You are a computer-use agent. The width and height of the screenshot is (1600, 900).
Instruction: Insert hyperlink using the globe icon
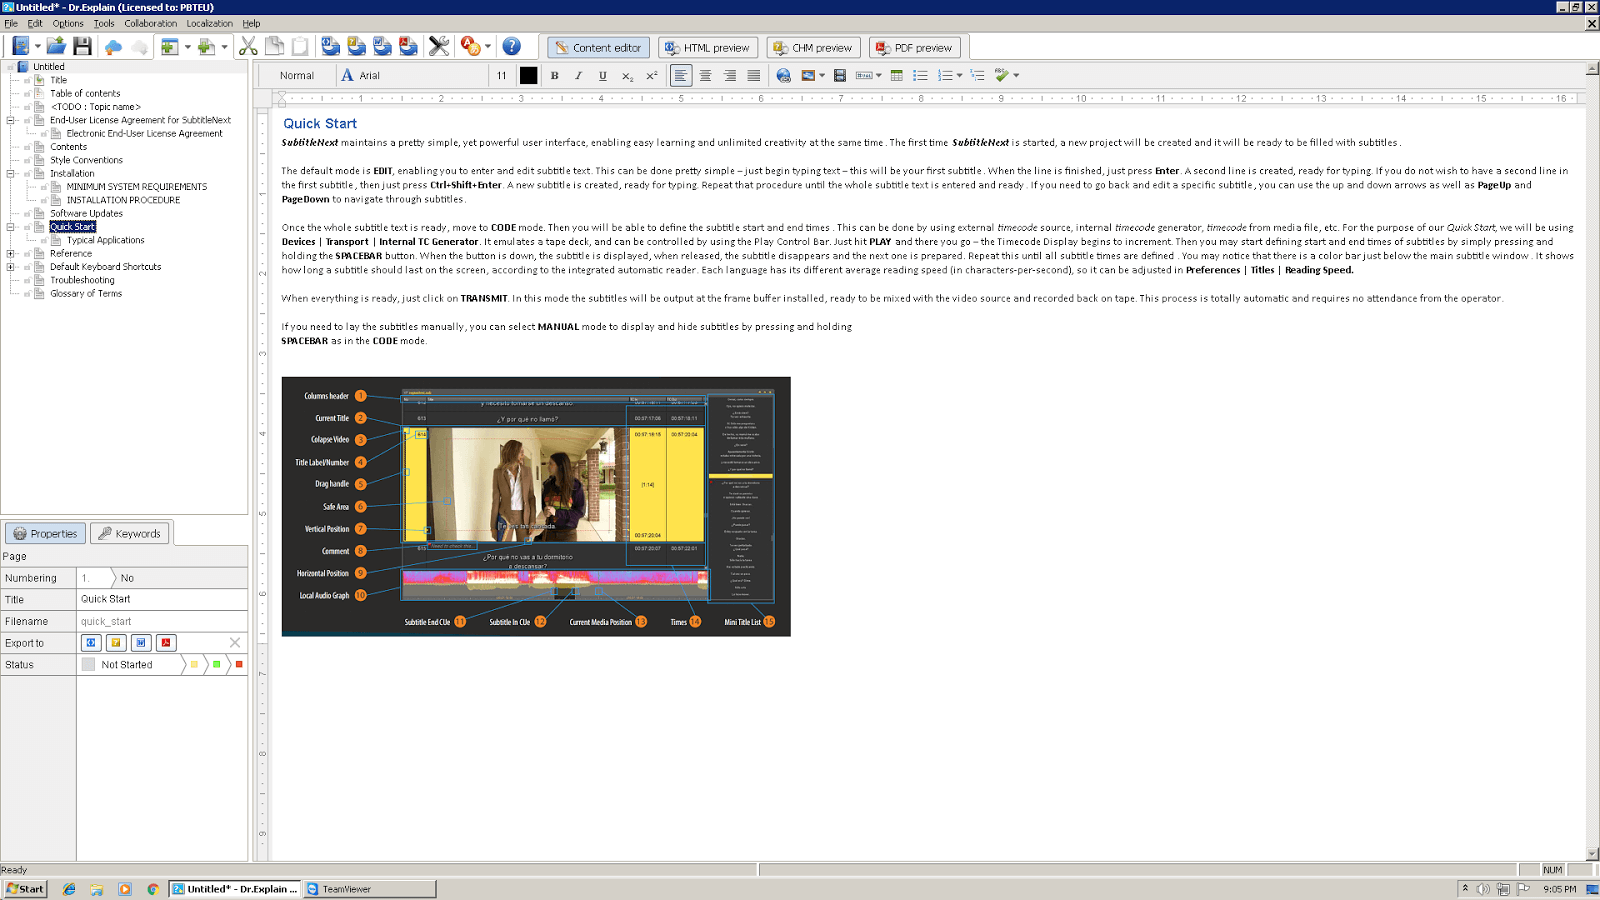pyautogui.click(x=784, y=75)
